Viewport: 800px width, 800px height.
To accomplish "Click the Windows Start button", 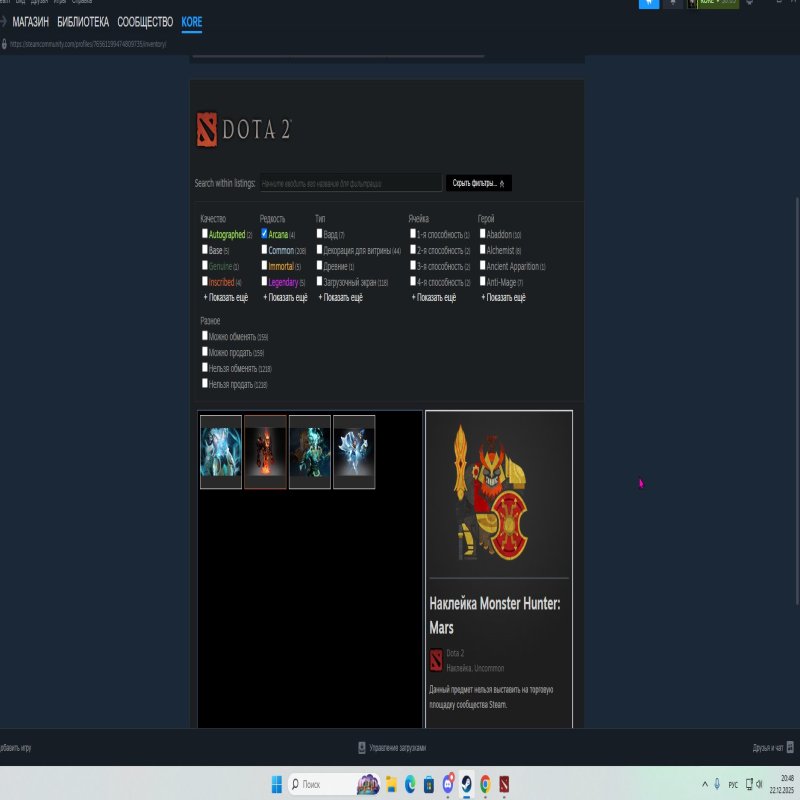I will tap(275, 784).
